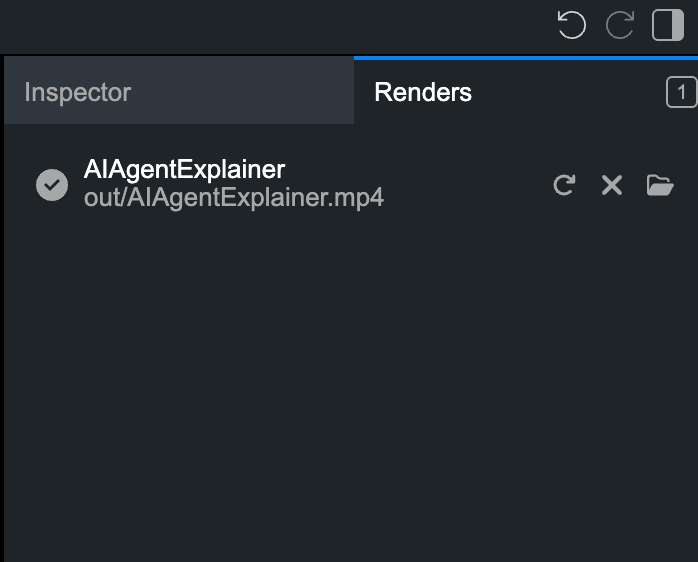Click the blank space right of Renders label
Viewport: 698px width, 562px height.
pyautogui.click(x=568, y=92)
